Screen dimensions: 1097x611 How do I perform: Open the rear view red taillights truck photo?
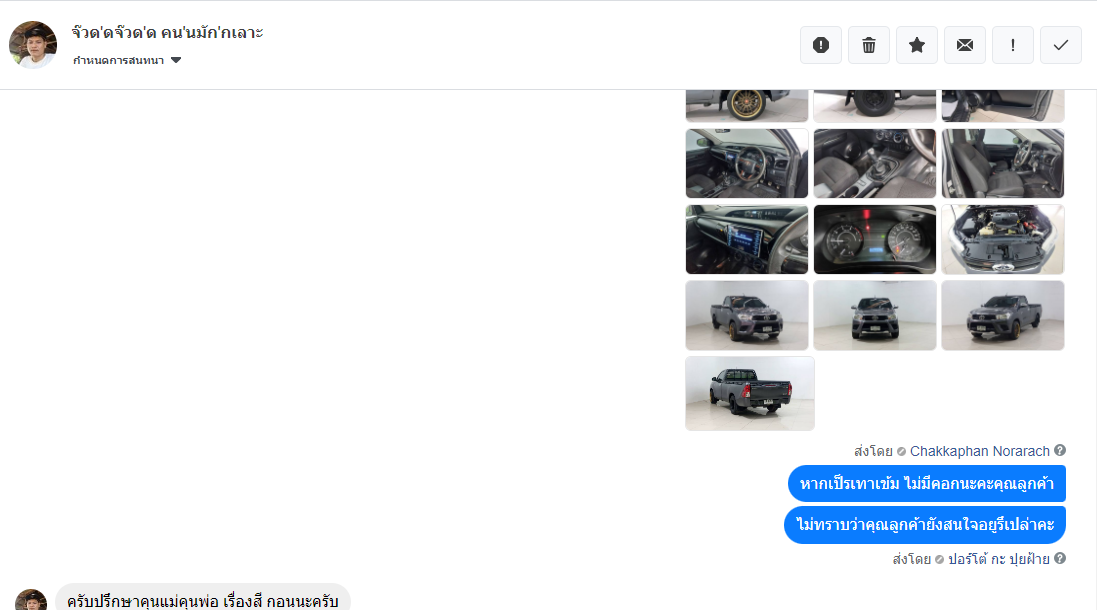pos(750,393)
